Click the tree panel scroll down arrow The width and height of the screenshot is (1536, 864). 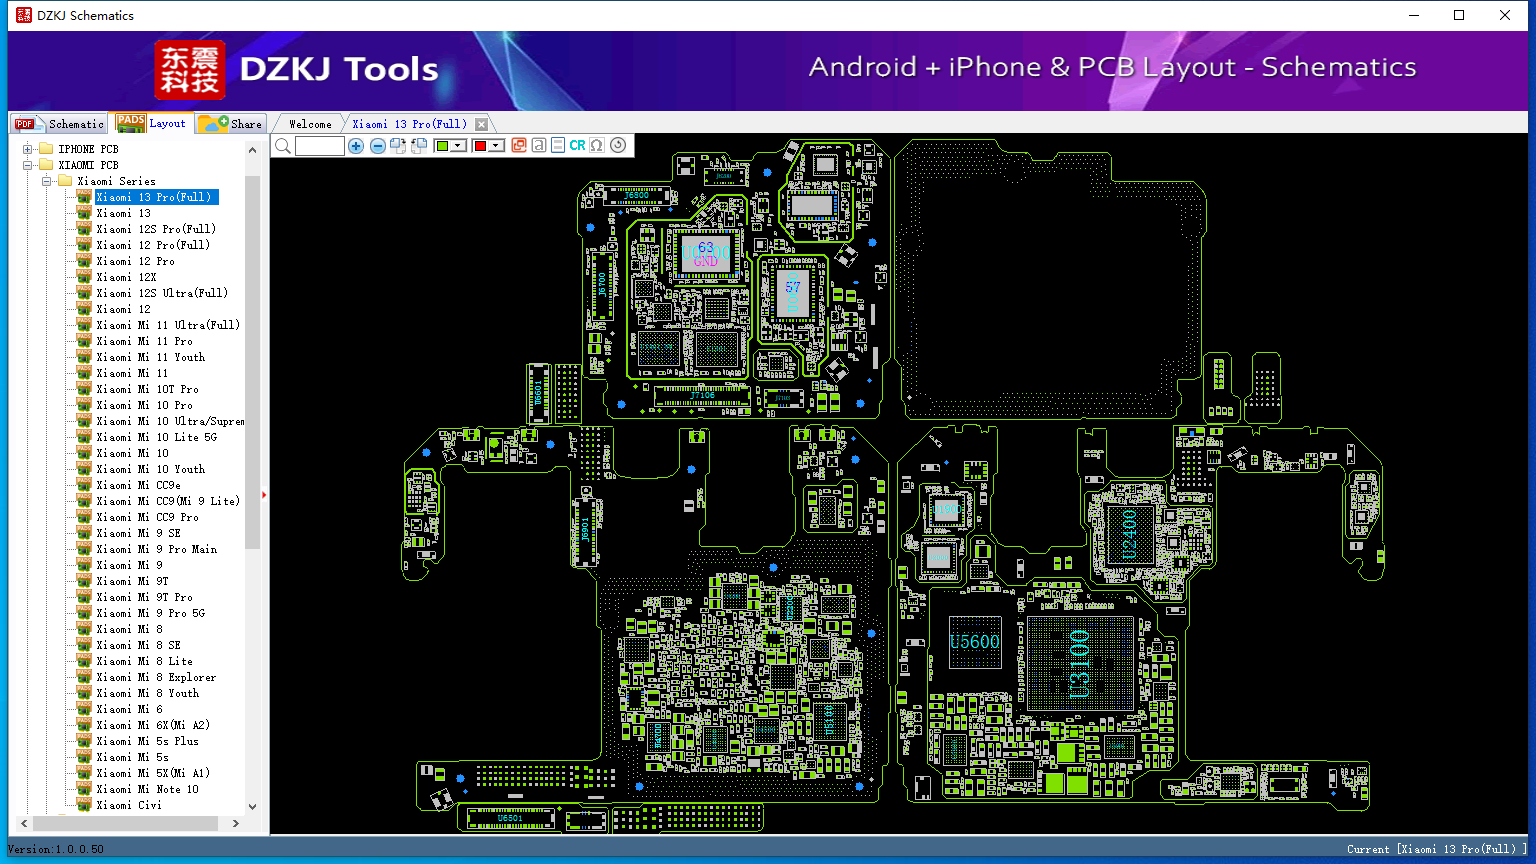(x=252, y=806)
